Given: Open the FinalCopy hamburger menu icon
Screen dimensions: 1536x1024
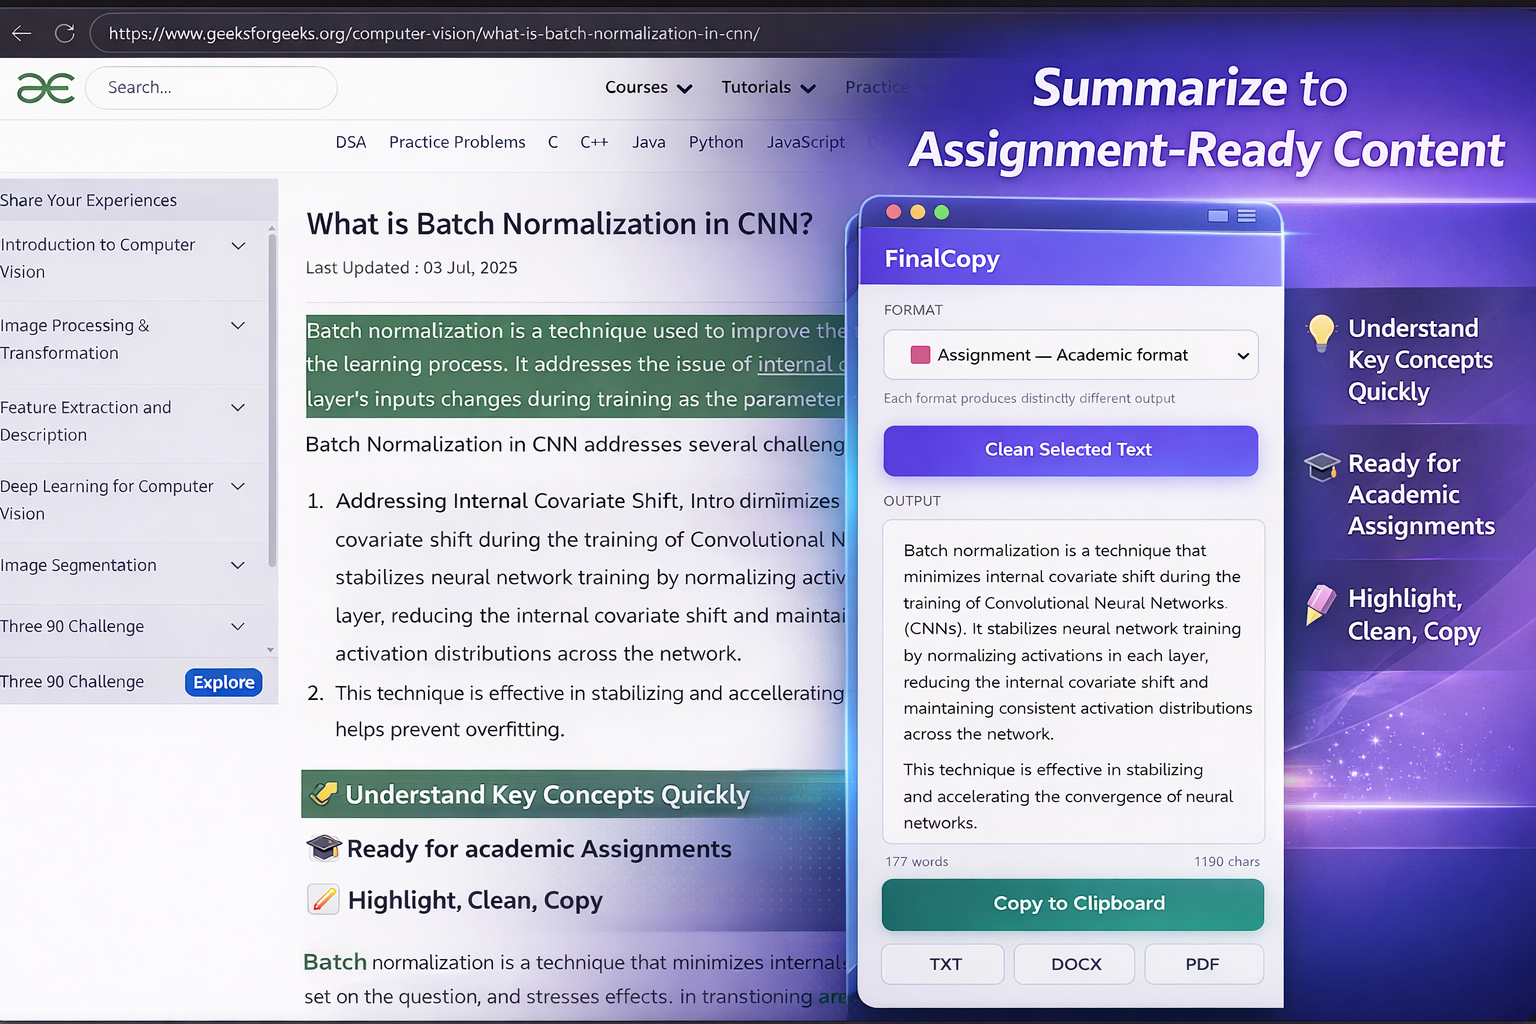Looking at the screenshot, I should point(1247,215).
